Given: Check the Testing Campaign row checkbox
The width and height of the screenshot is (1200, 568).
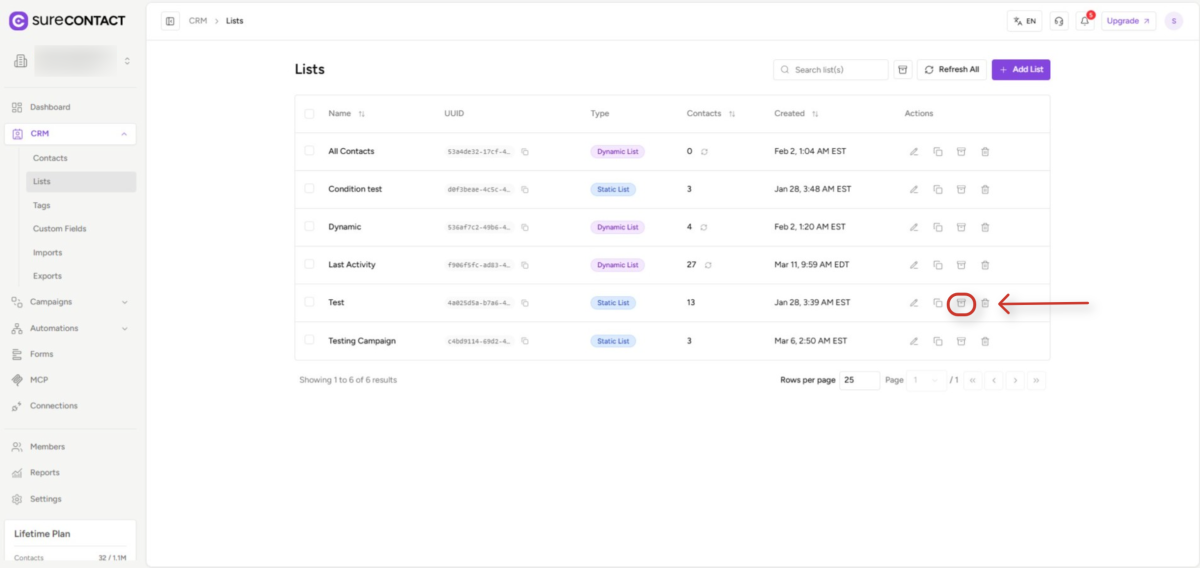Looking at the screenshot, I should point(309,340).
